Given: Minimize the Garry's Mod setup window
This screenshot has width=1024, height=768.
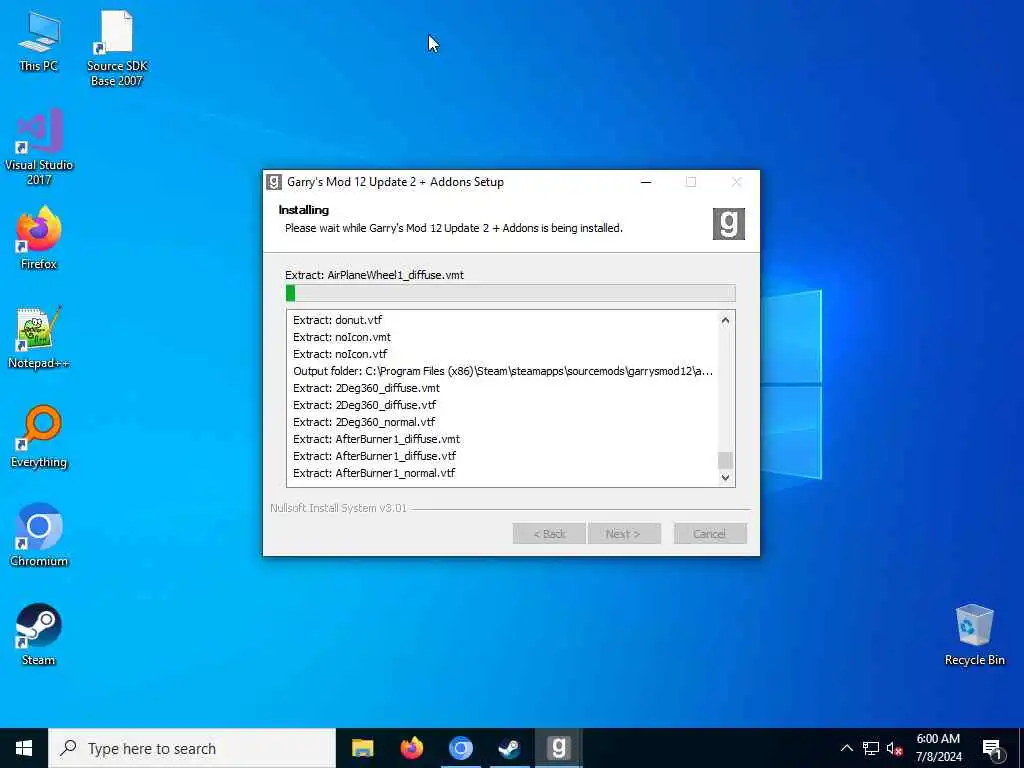Looking at the screenshot, I should tap(646, 182).
